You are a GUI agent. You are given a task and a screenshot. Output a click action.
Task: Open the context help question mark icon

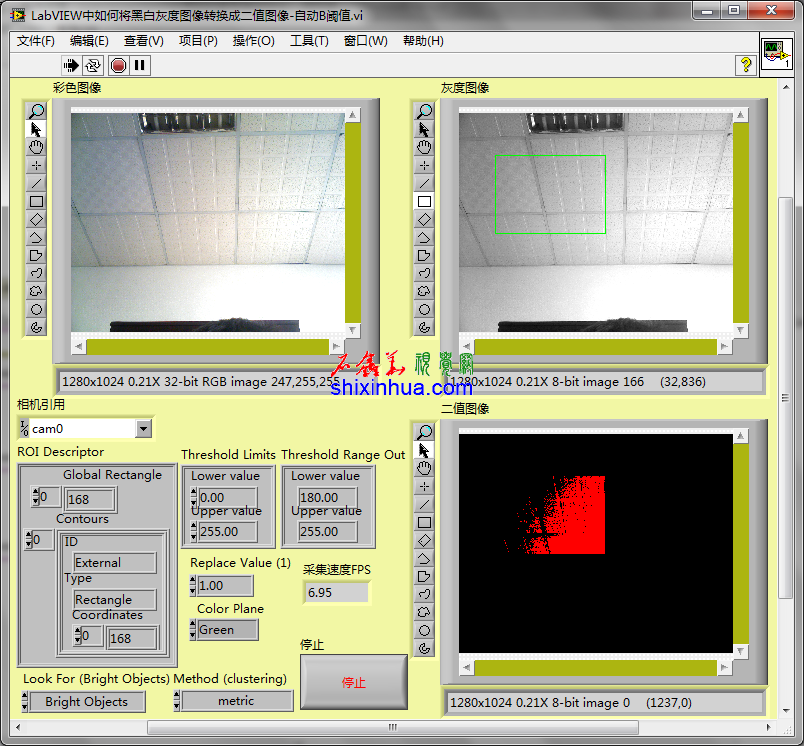click(744, 65)
